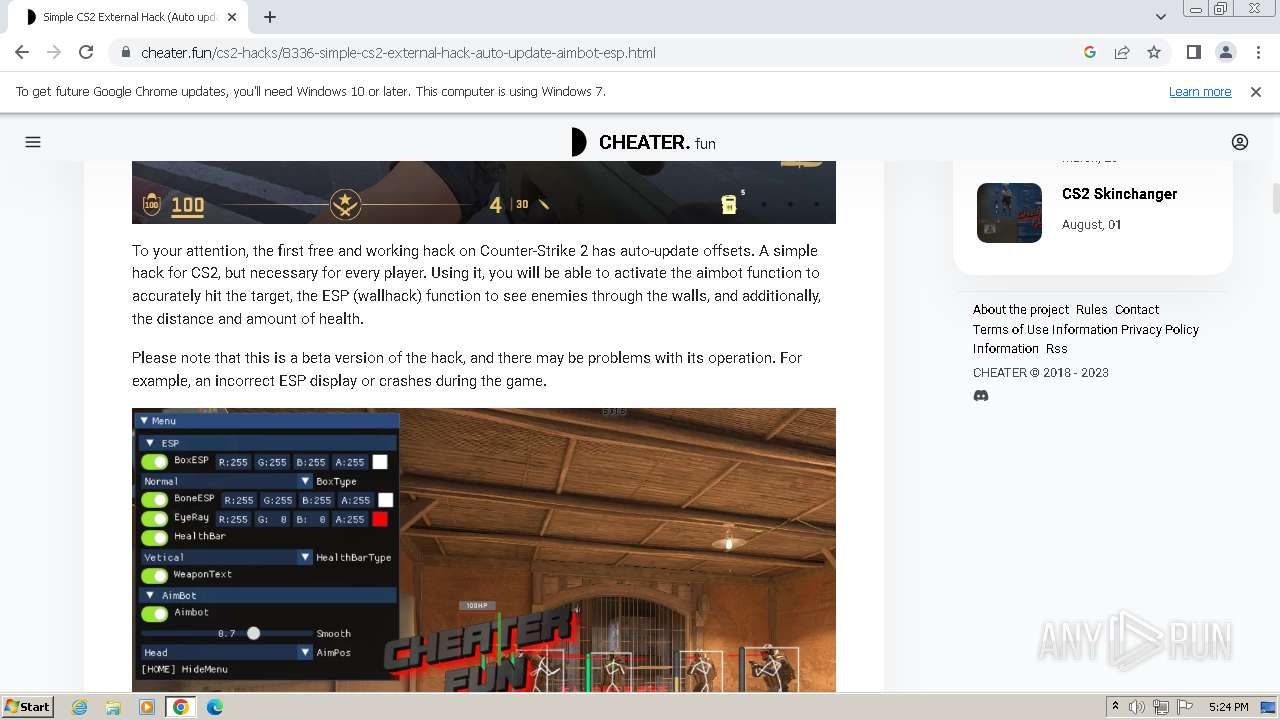Click Learn more in update bar
Viewport: 1280px width, 720px height.
[x=1200, y=91]
